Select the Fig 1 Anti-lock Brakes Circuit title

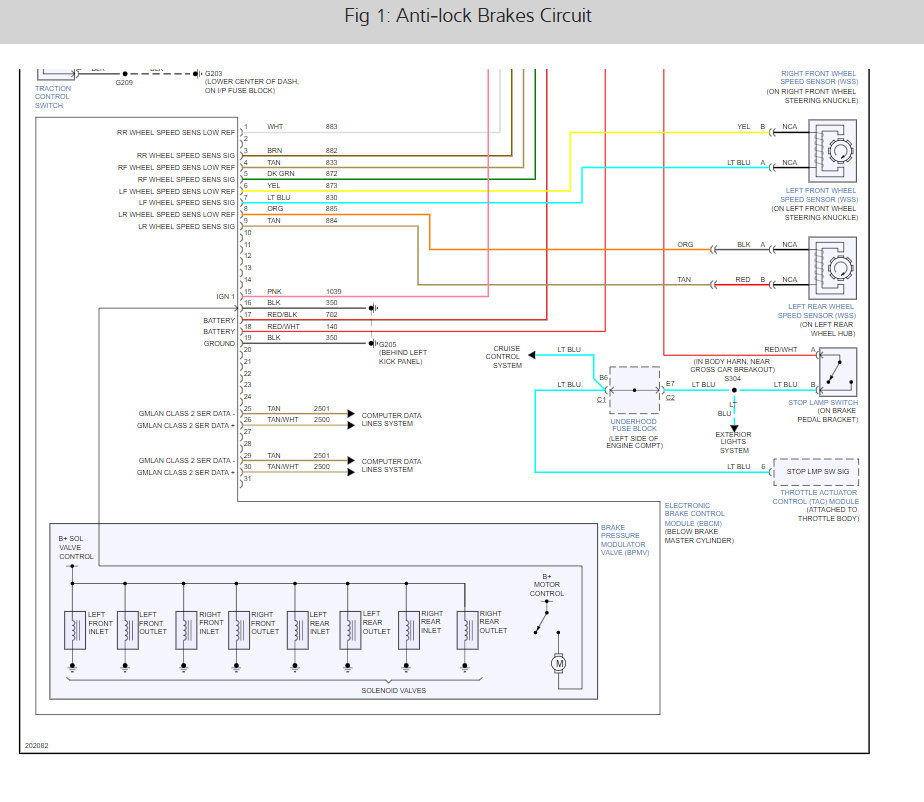pyautogui.click(x=468, y=16)
